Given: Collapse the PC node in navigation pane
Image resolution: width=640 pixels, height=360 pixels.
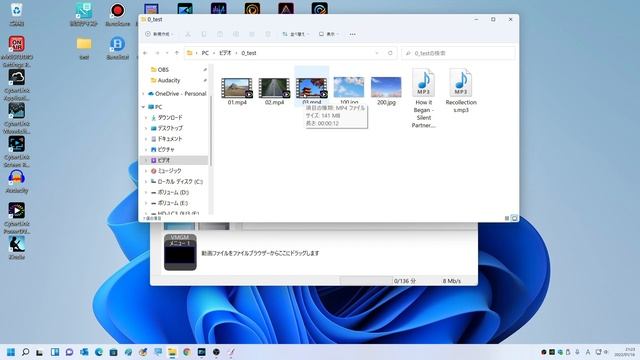Looking at the screenshot, I should [144, 107].
